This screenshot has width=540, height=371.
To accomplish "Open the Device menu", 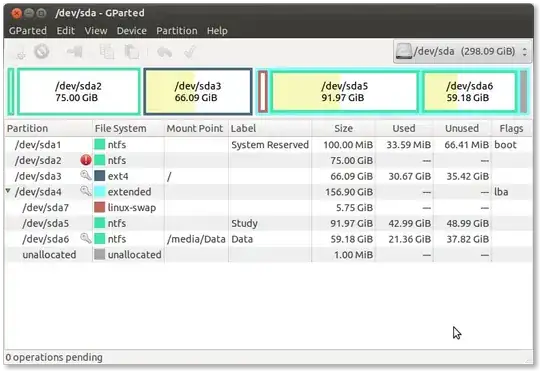I will point(132,31).
